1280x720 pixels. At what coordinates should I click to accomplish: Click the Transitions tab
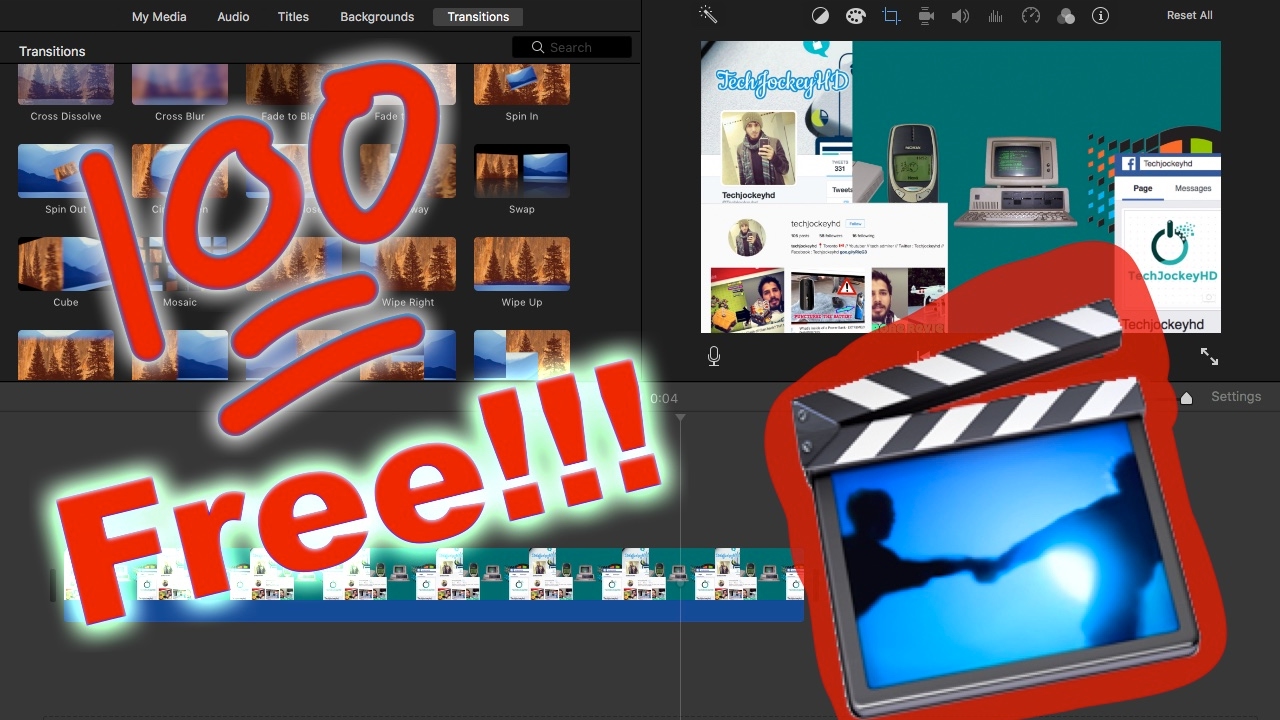(x=478, y=17)
